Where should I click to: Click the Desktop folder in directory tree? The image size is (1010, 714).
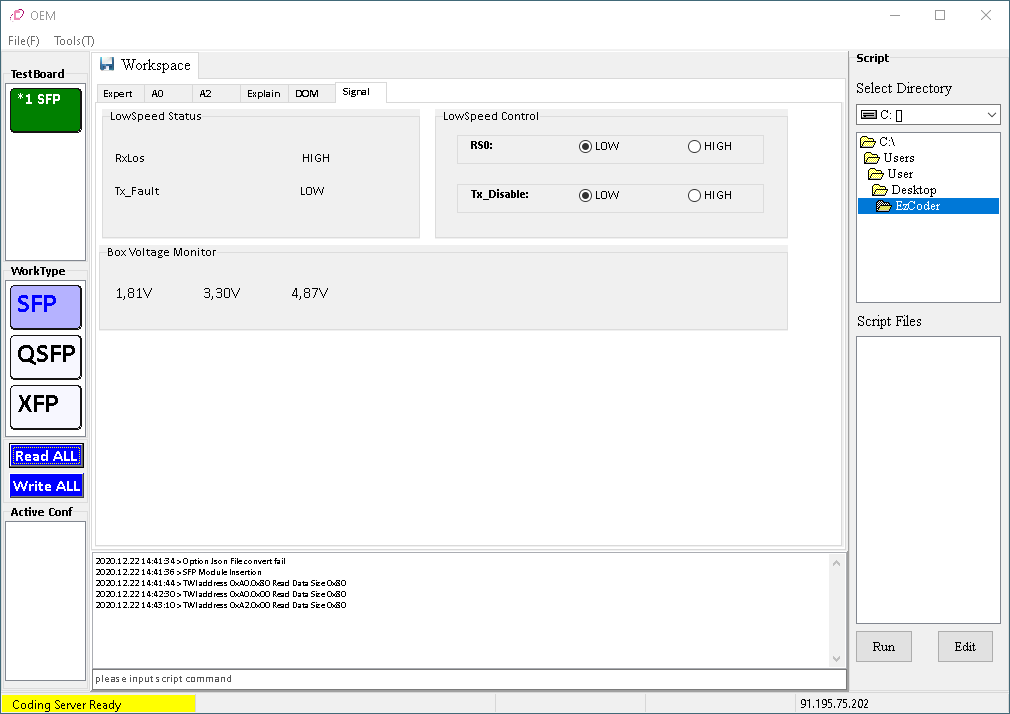coord(913,190)
